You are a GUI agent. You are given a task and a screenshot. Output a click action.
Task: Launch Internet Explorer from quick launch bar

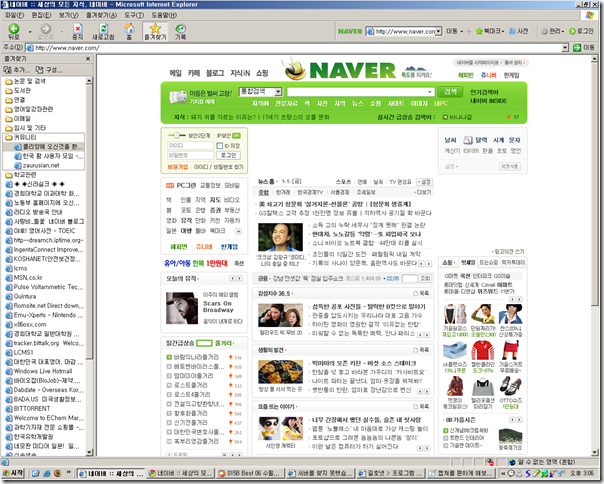click(x=47, y=473)
